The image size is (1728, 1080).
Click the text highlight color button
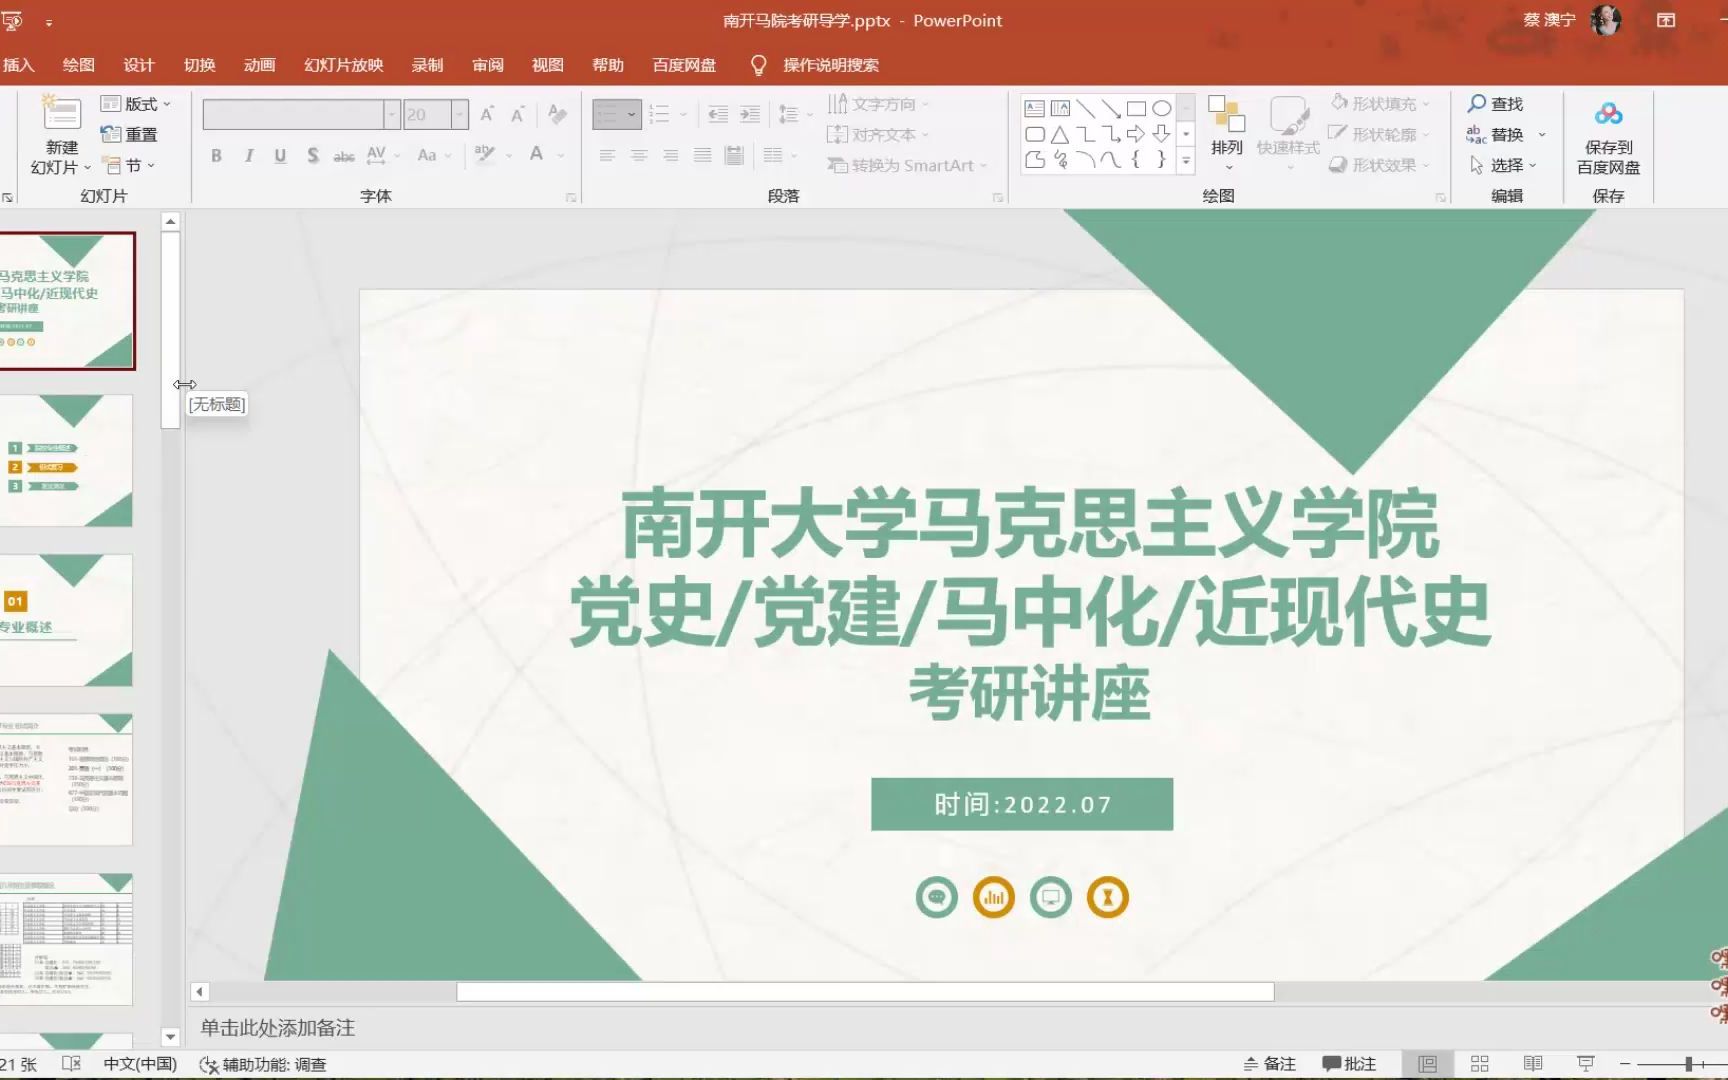(485, 155)
